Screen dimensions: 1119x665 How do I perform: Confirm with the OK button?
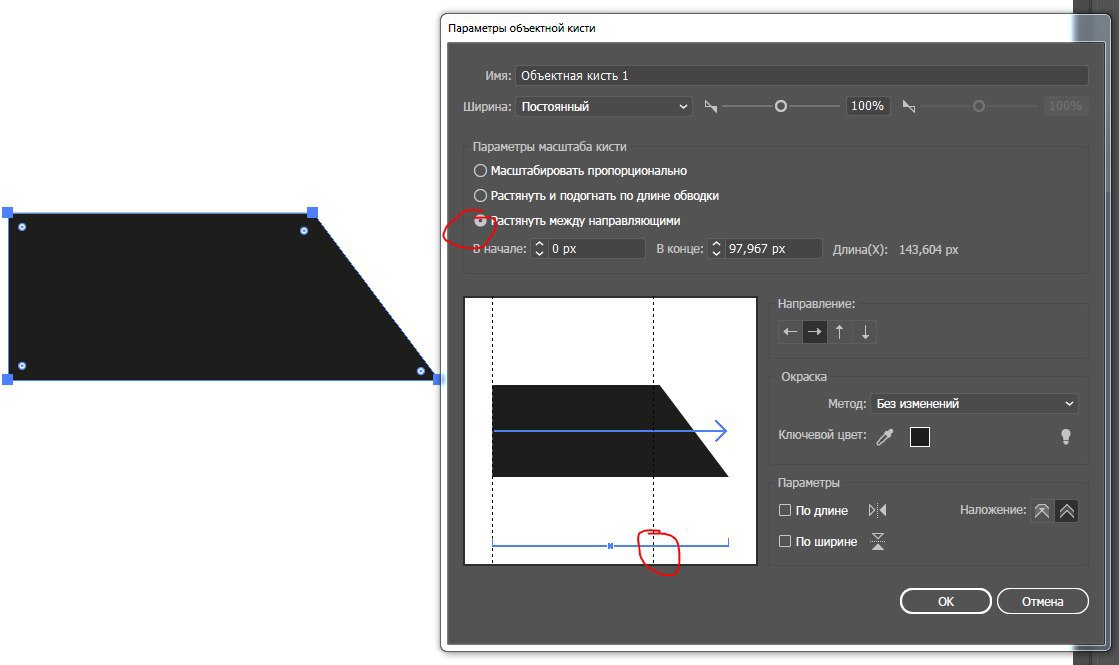point(946,601)
